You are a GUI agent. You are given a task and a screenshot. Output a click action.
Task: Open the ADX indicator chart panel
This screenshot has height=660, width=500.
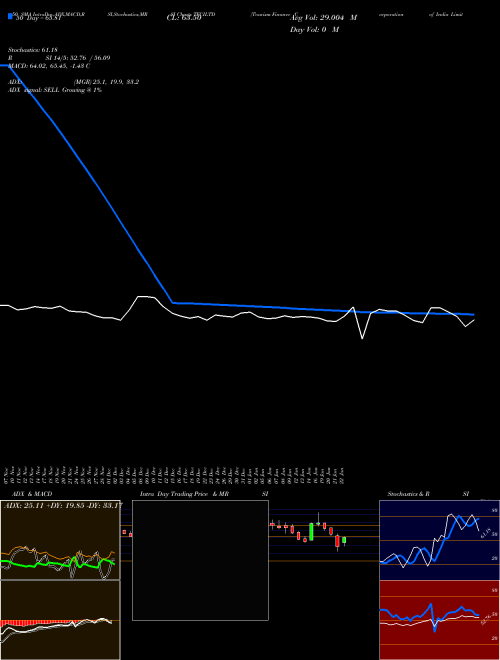click(60, 540)
